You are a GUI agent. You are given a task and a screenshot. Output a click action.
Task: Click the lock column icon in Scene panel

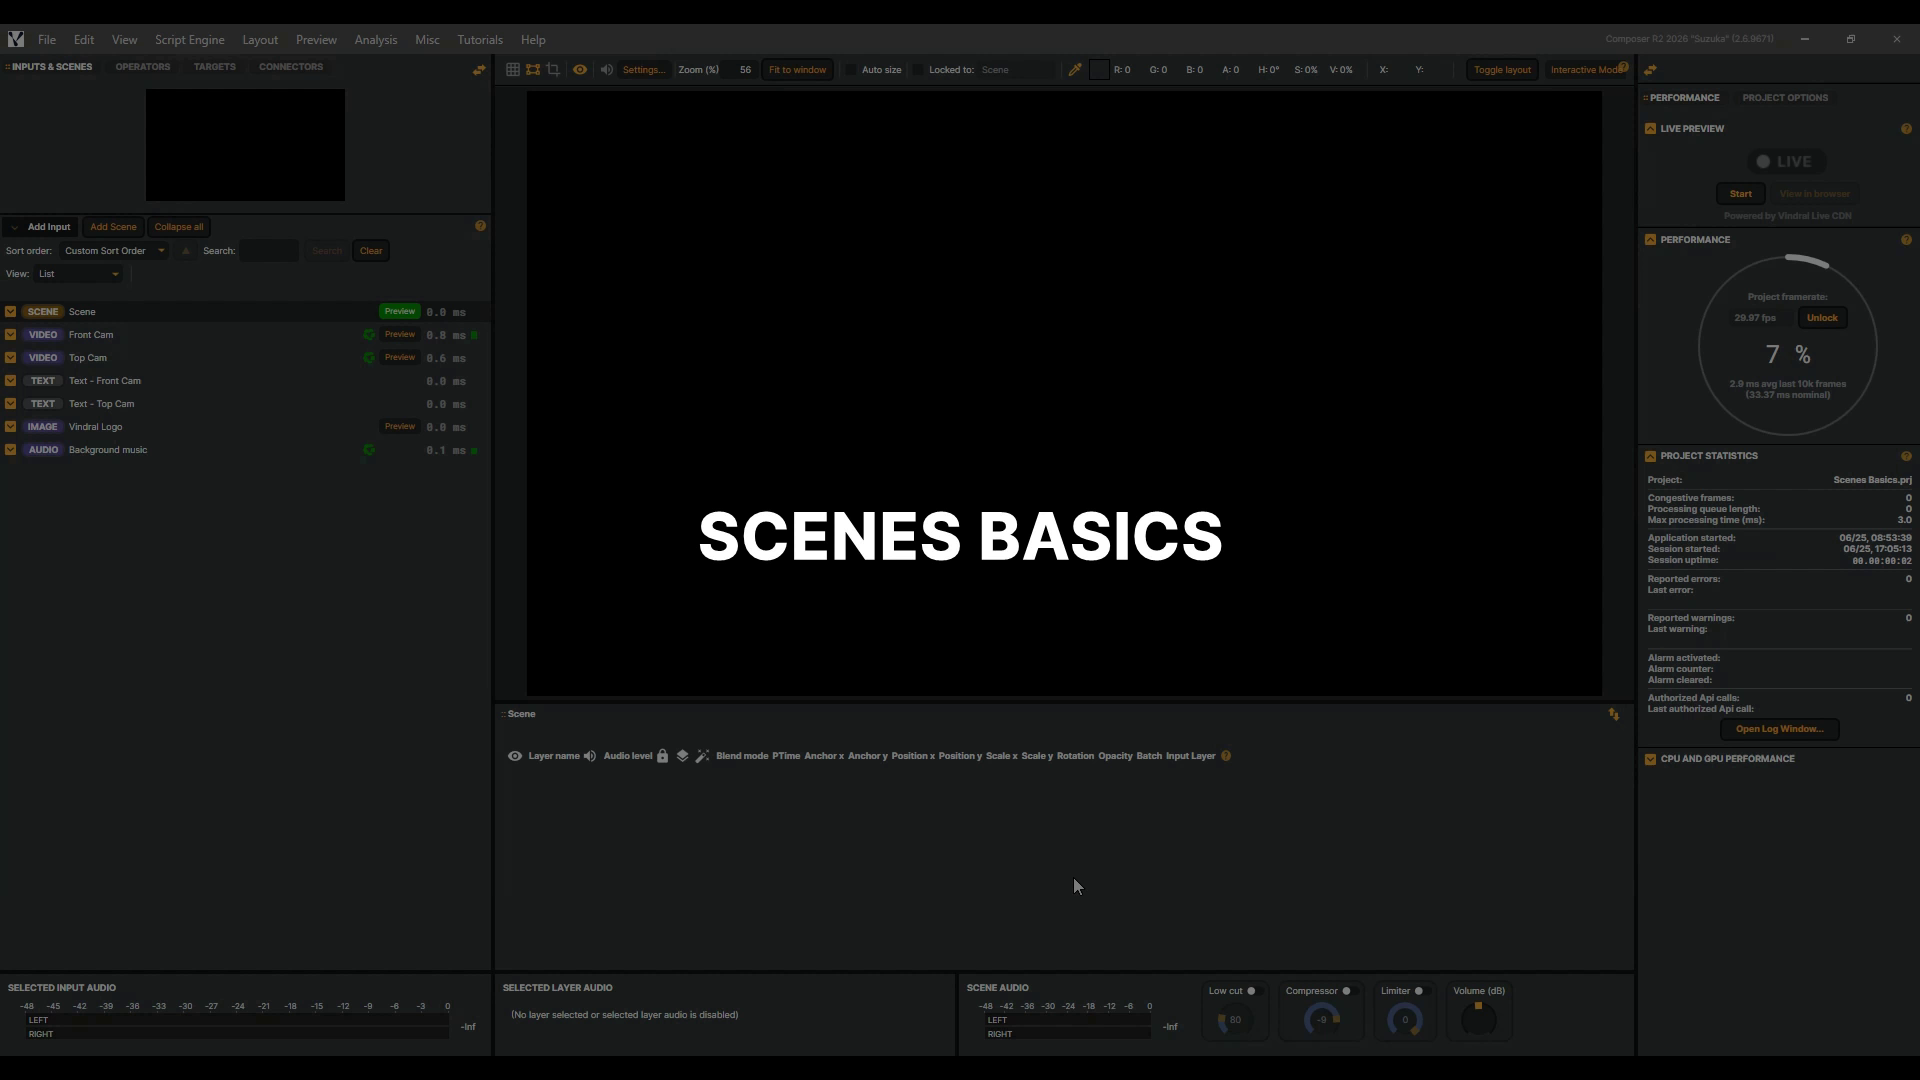tap(662, 756)
